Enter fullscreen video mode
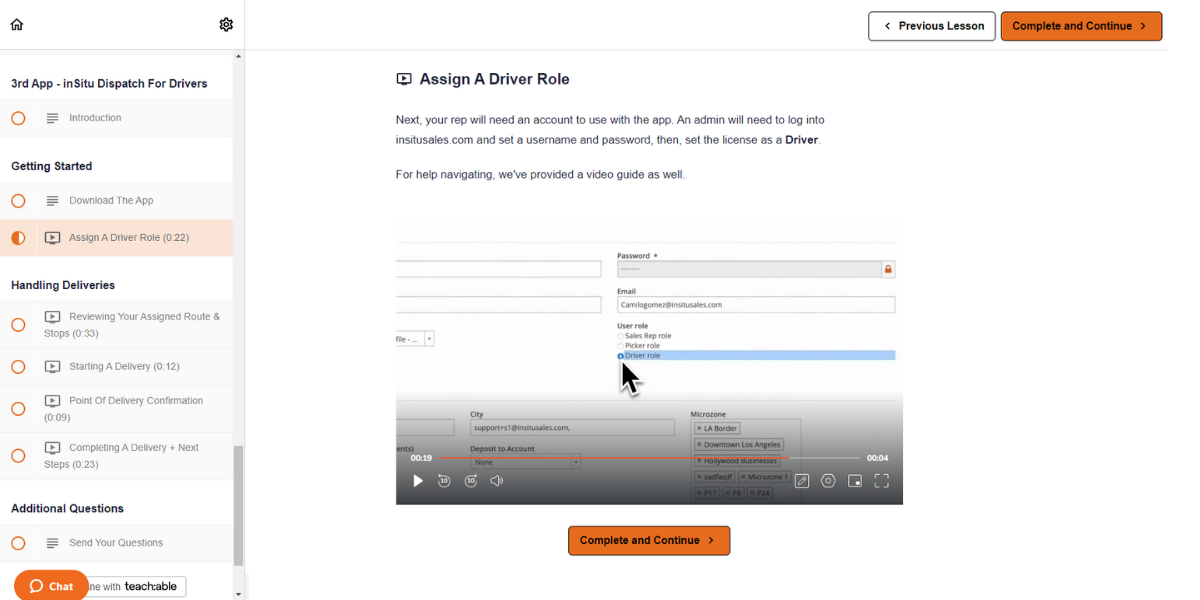 (x=881, y=481)
